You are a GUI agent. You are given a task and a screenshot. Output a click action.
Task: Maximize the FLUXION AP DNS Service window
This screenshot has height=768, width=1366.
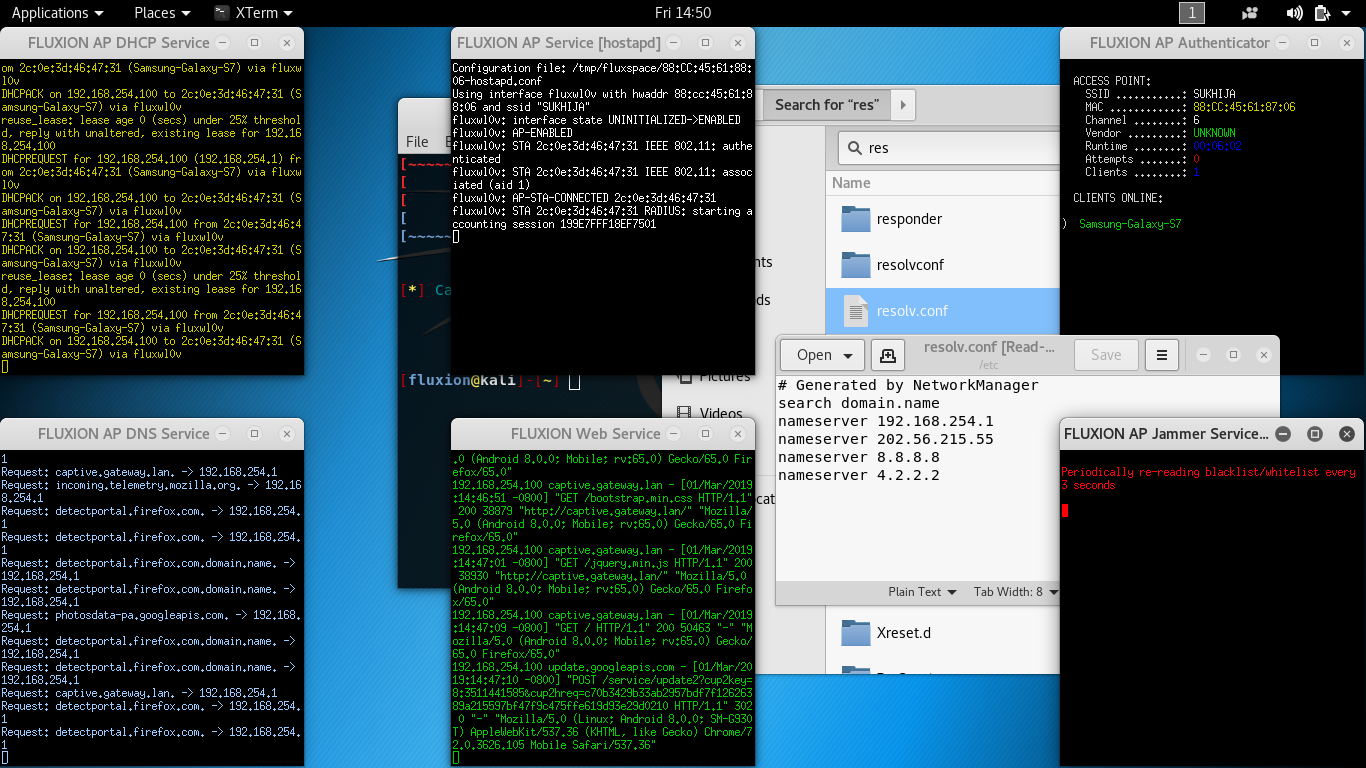[254, 434]
